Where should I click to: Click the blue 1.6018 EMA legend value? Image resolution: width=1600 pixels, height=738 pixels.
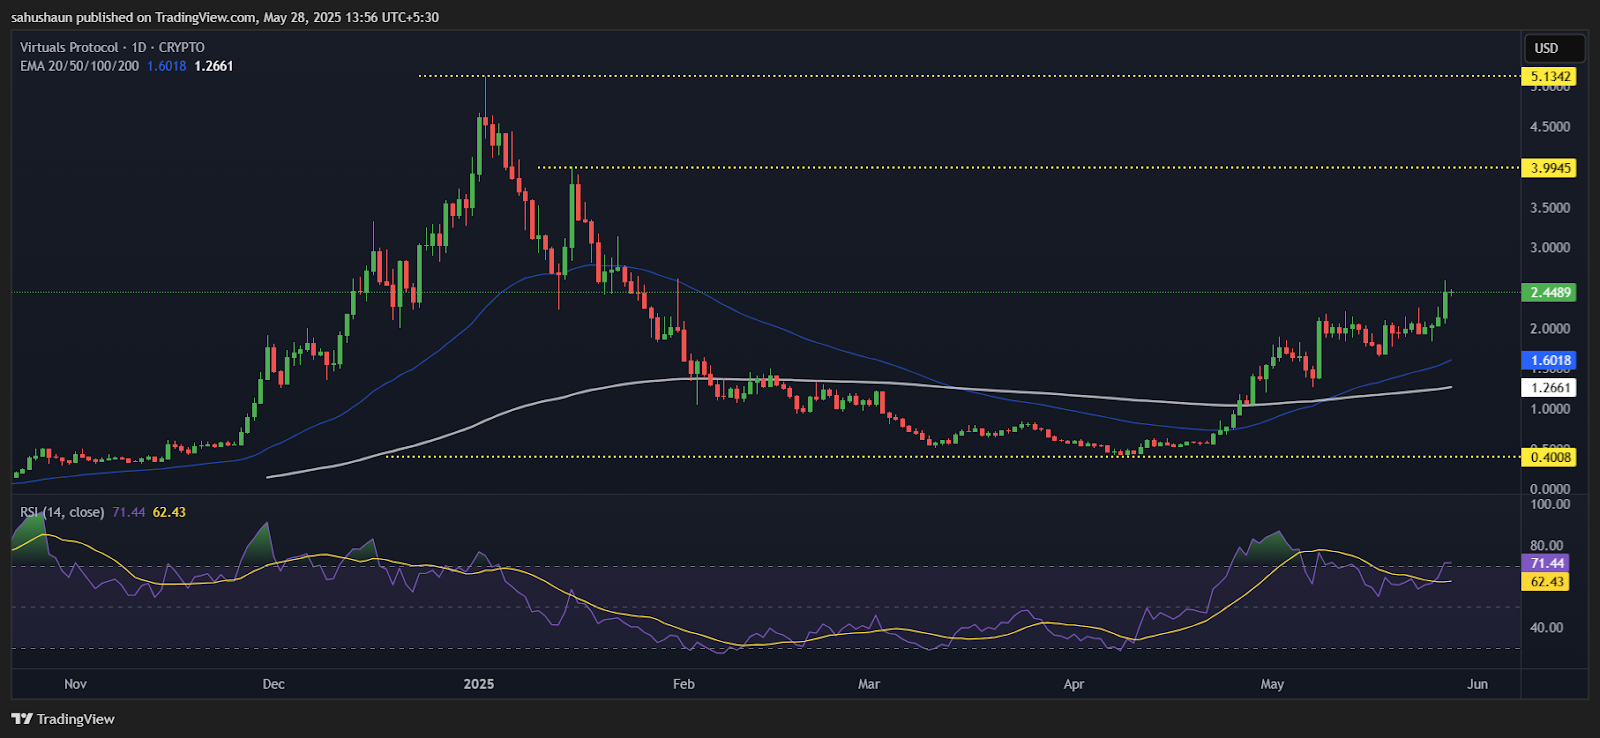(166, 66)
